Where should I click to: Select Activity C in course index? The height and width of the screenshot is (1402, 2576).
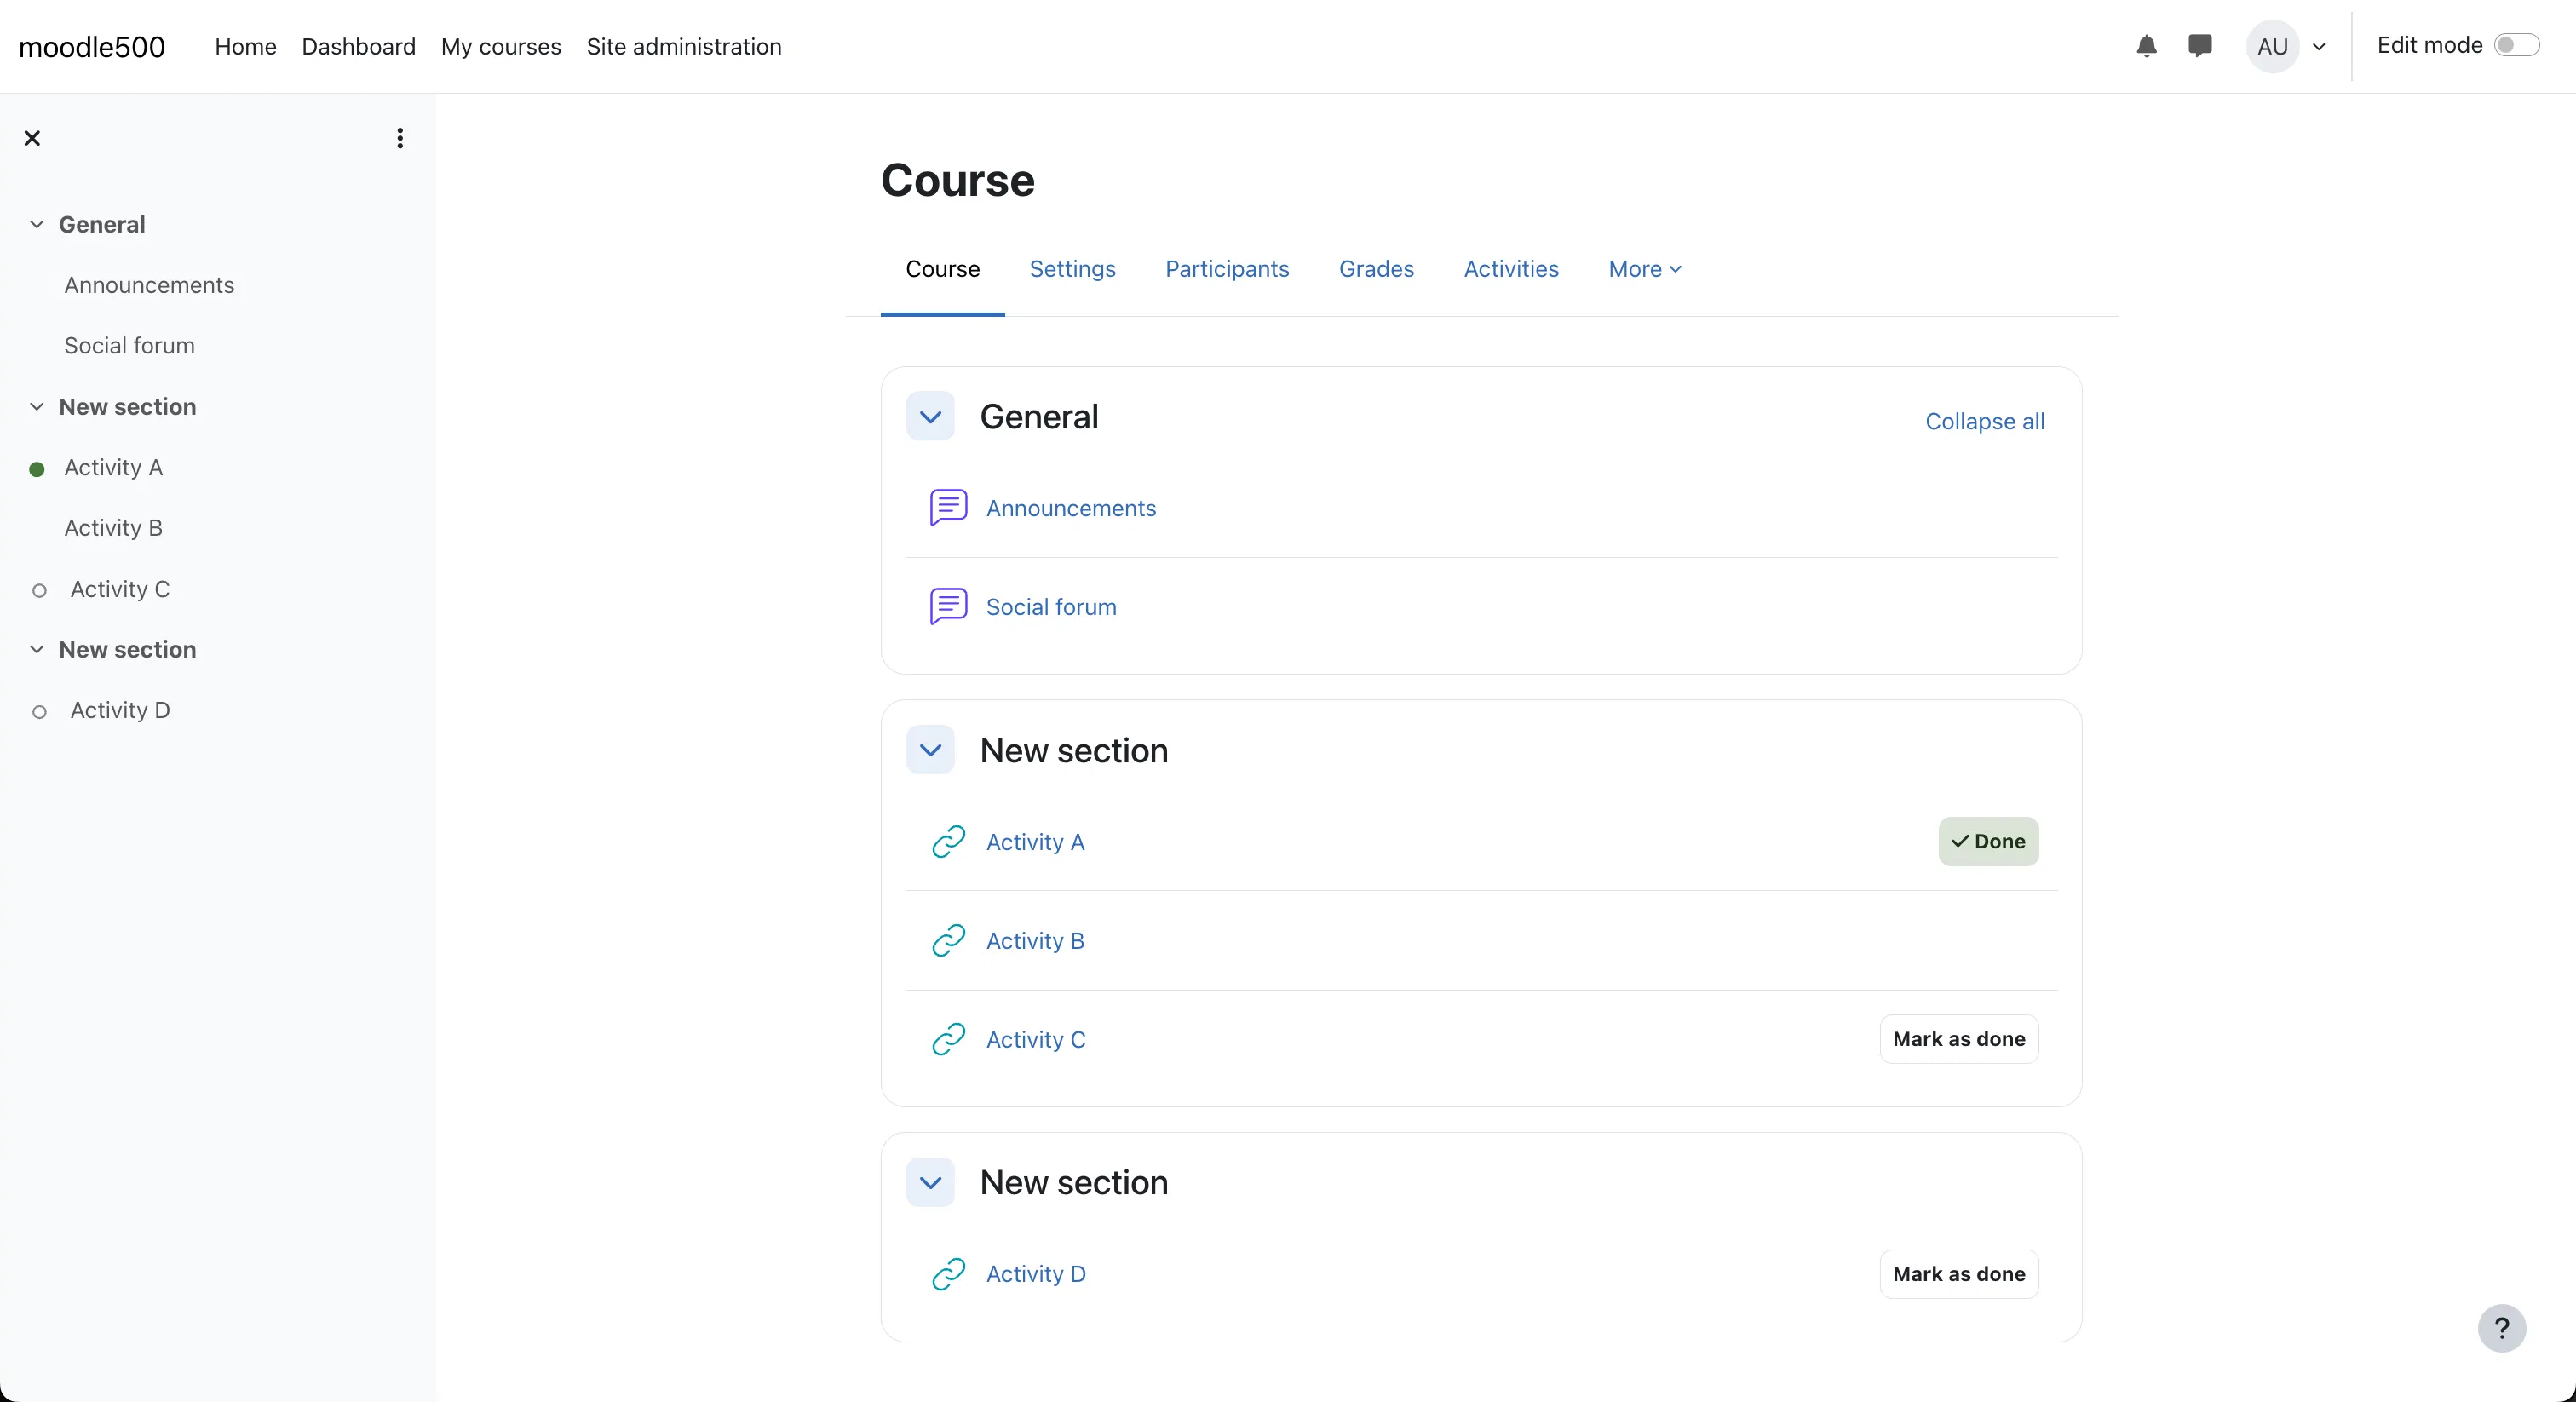(120, 589)
